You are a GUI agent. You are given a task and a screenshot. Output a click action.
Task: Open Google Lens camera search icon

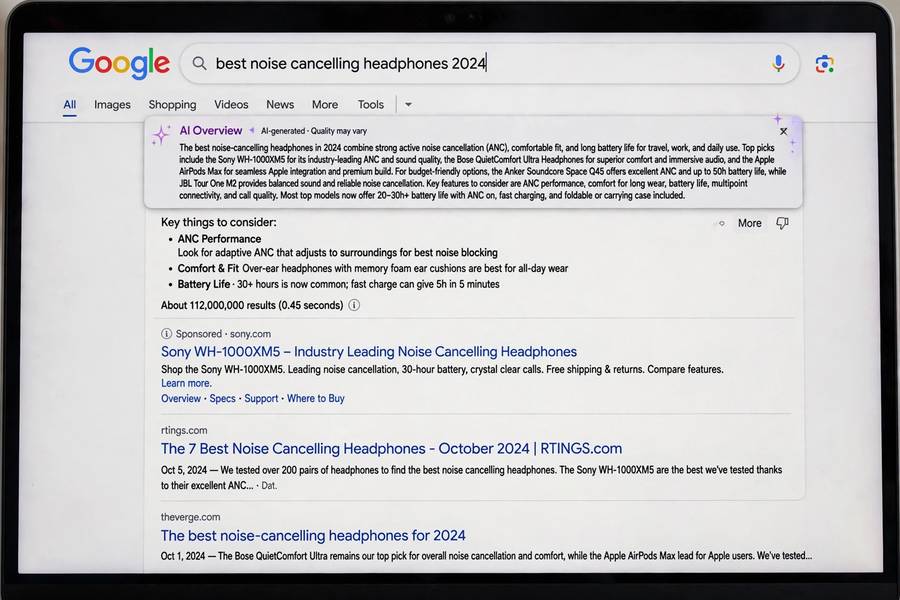point(825,64)
